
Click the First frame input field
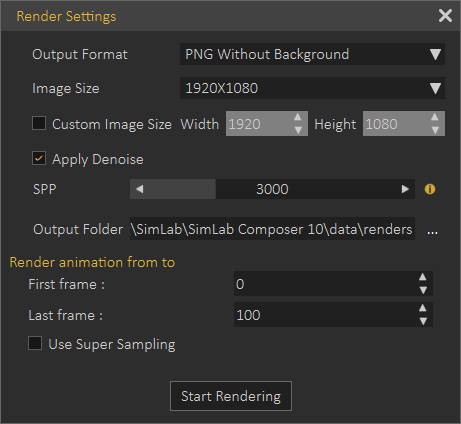pyautogui.click(x=333, y=284)
